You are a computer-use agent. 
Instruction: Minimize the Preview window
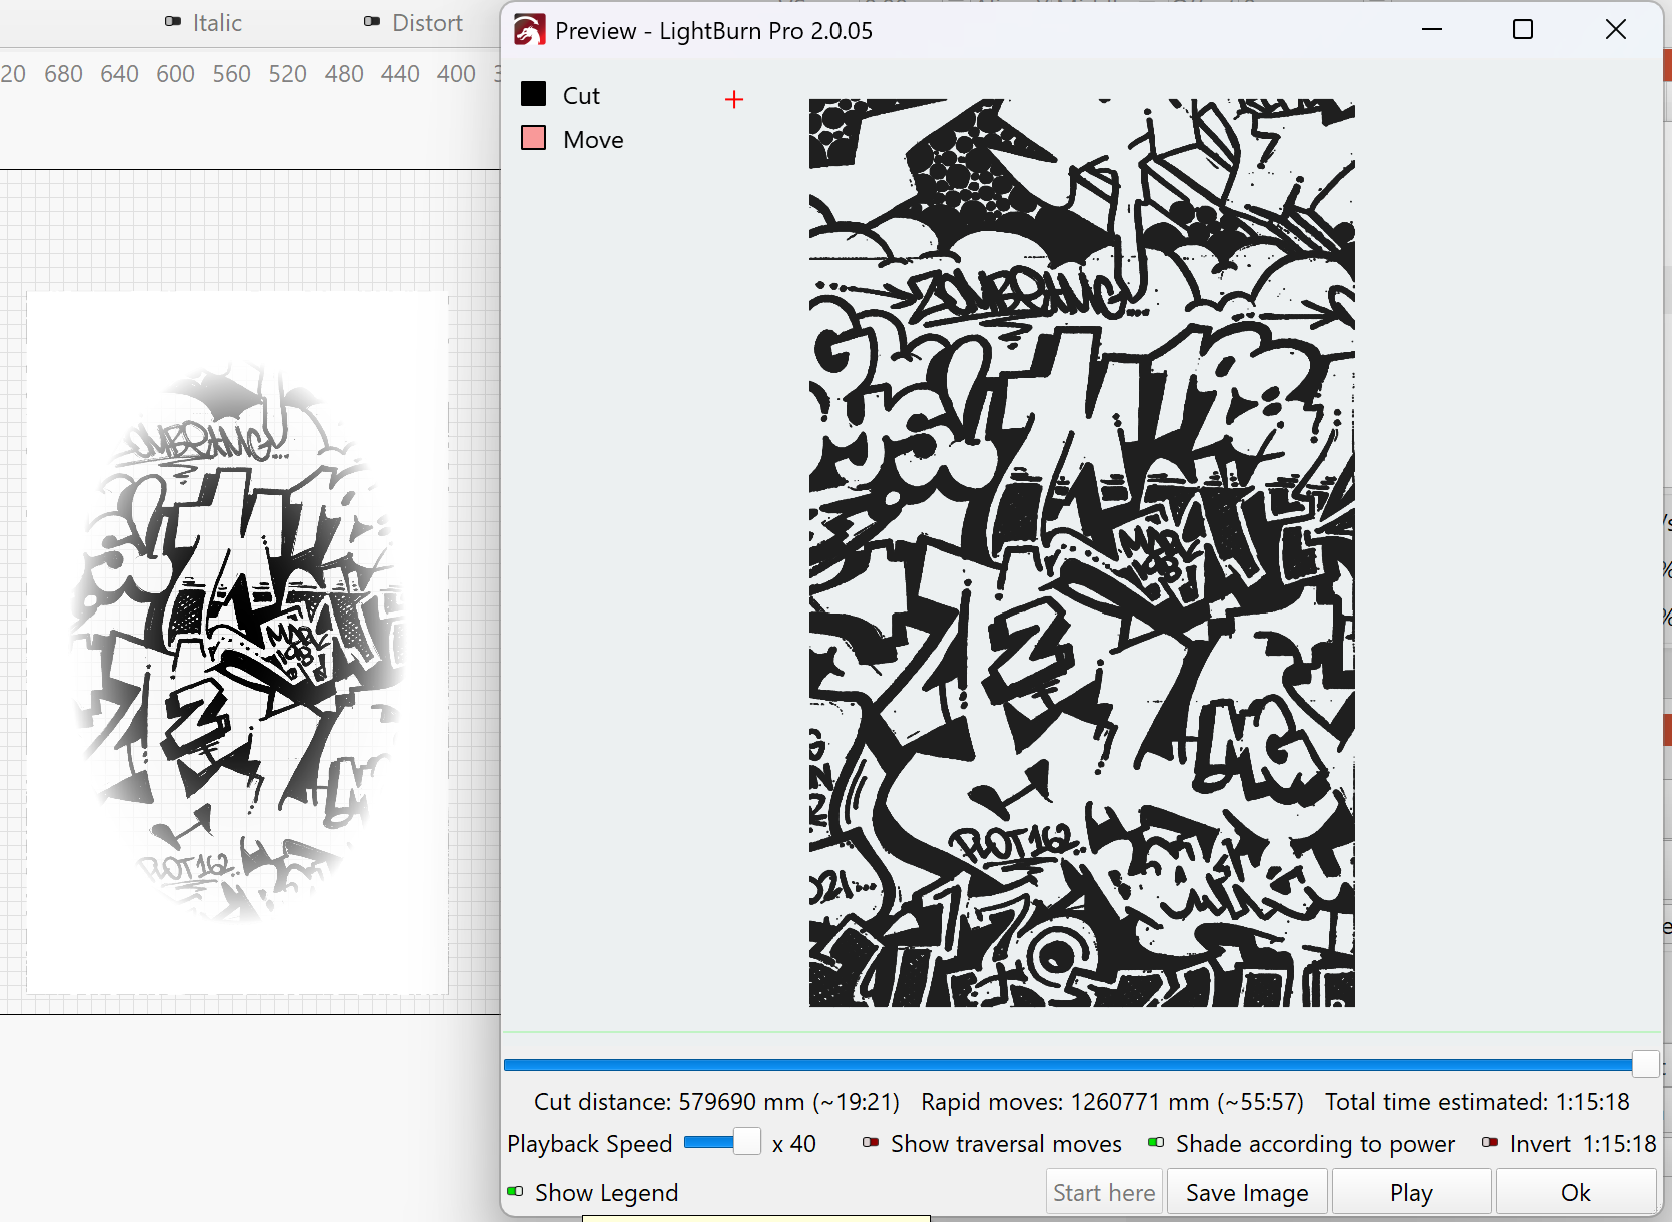[x=1432, y=30]
